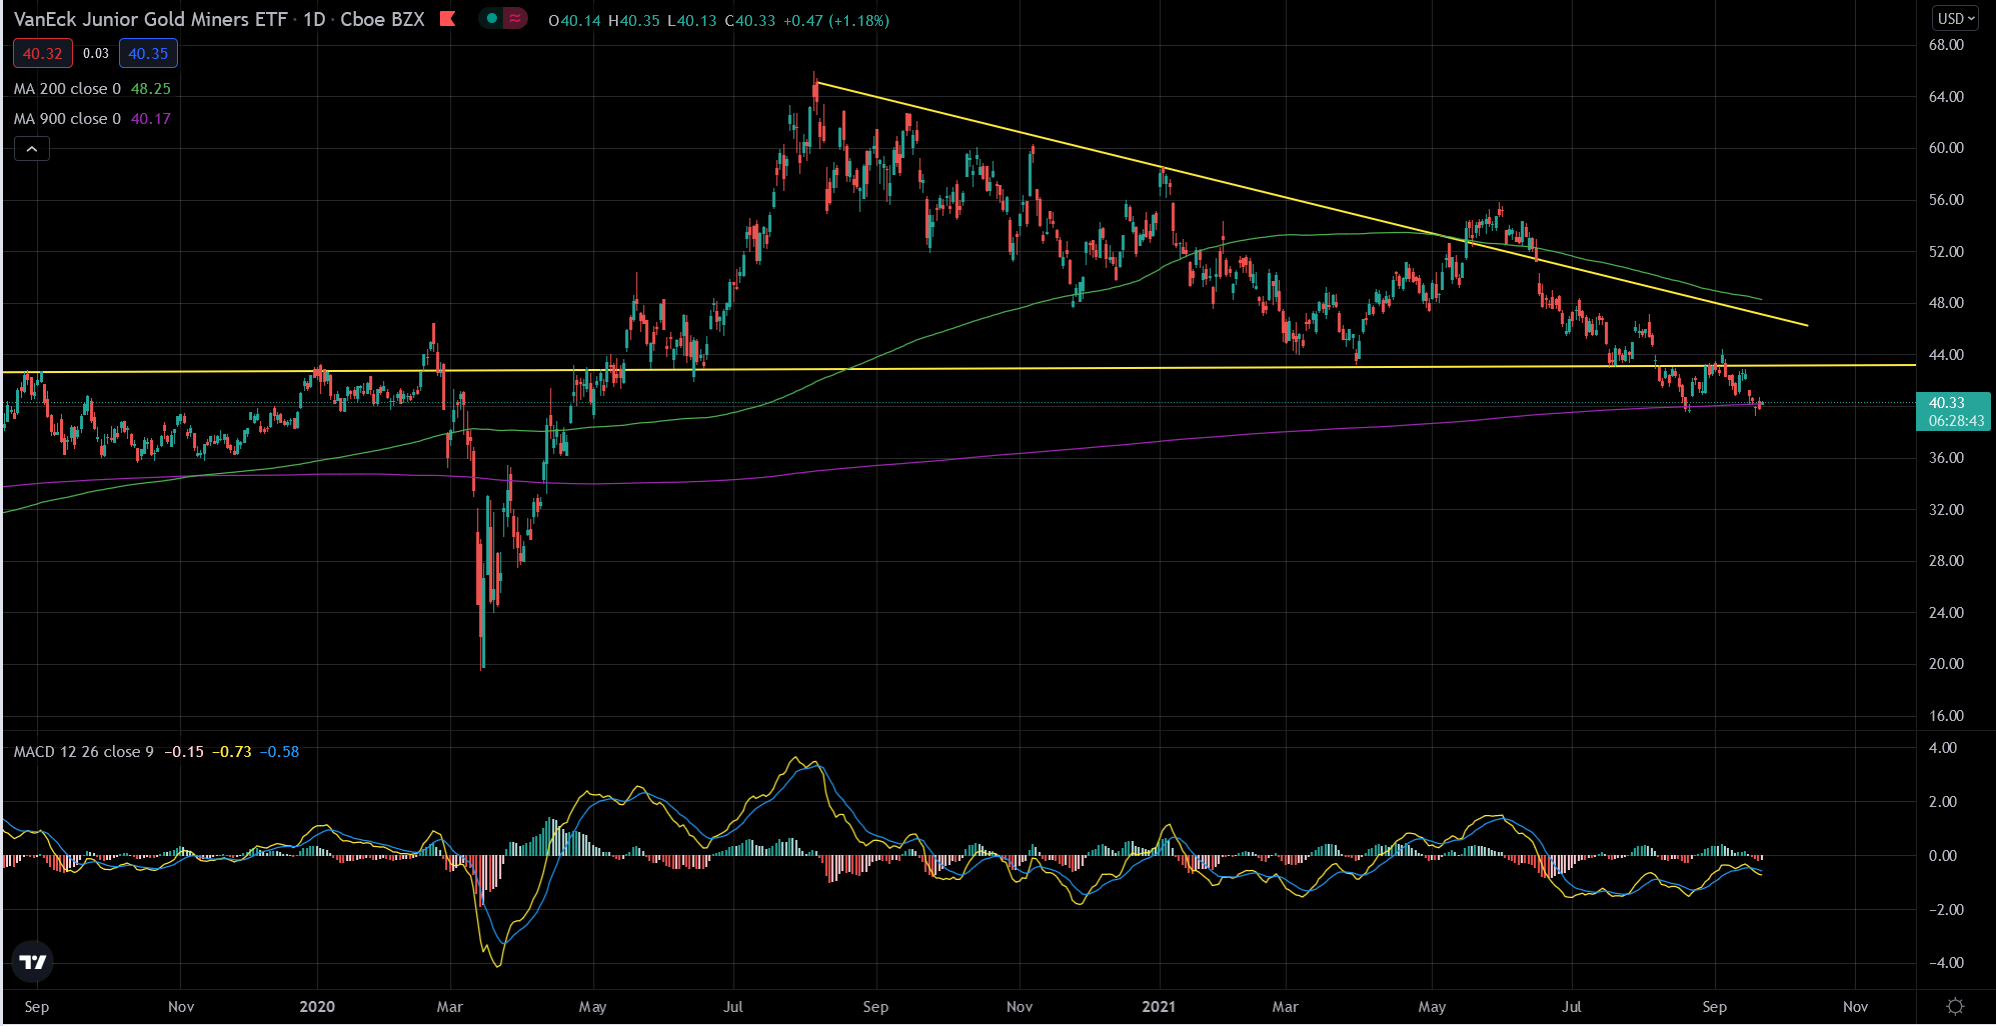Open the USD currency dropdown
The width and height of the screenshot is (1996, 1026).
click(1956, 19)
